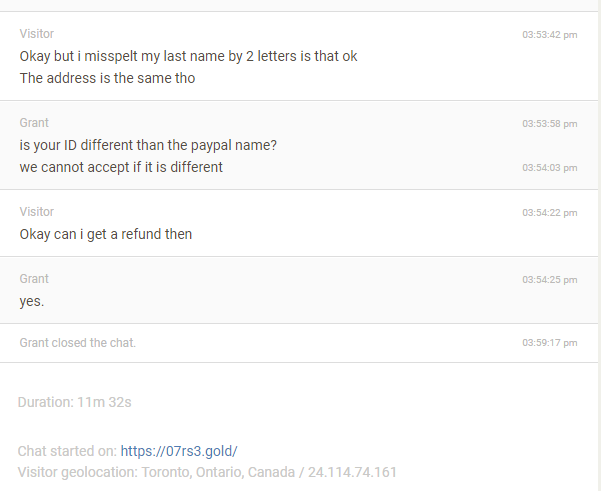Click 'we cannot accept if it is different'
601x491 pixels.
tap(121, 167)
